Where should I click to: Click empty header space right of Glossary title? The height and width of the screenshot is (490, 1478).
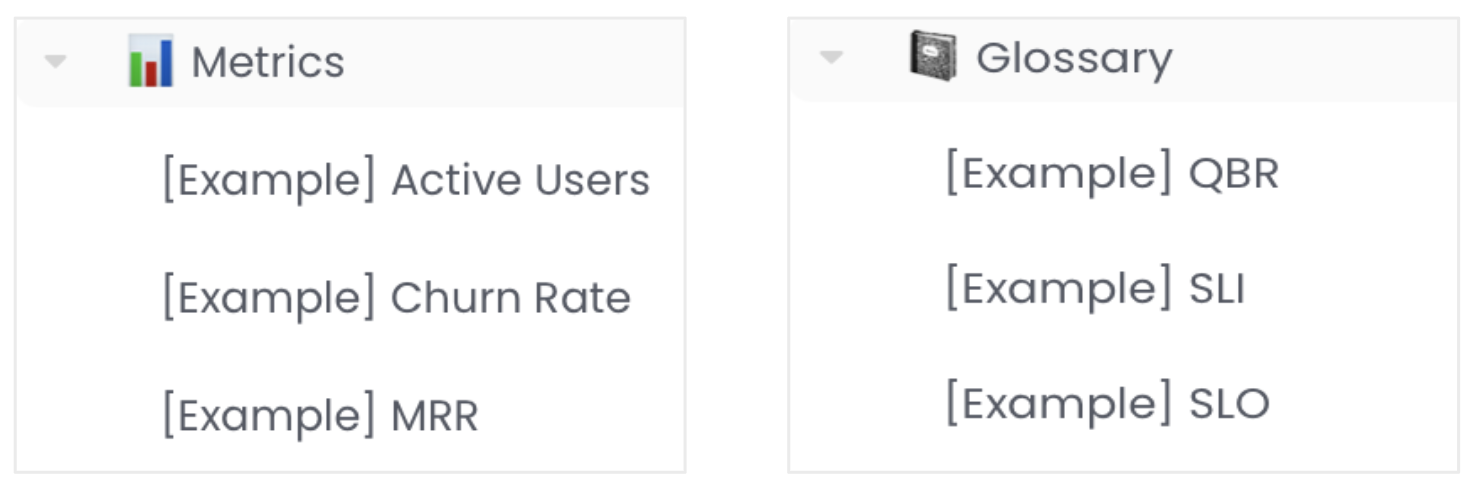(1320, 57)
